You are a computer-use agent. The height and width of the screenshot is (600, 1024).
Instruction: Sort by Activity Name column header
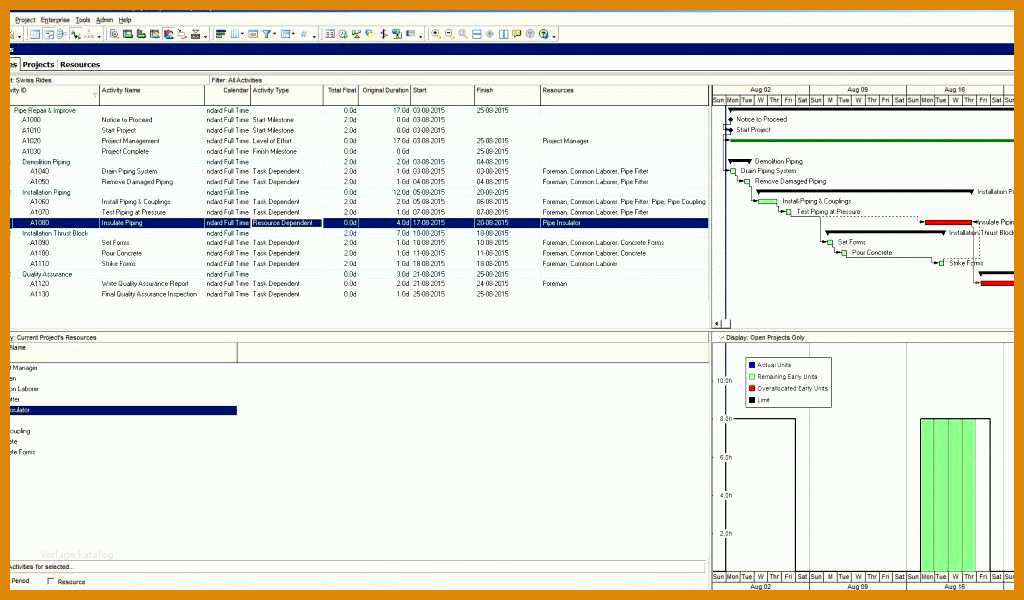152,95
